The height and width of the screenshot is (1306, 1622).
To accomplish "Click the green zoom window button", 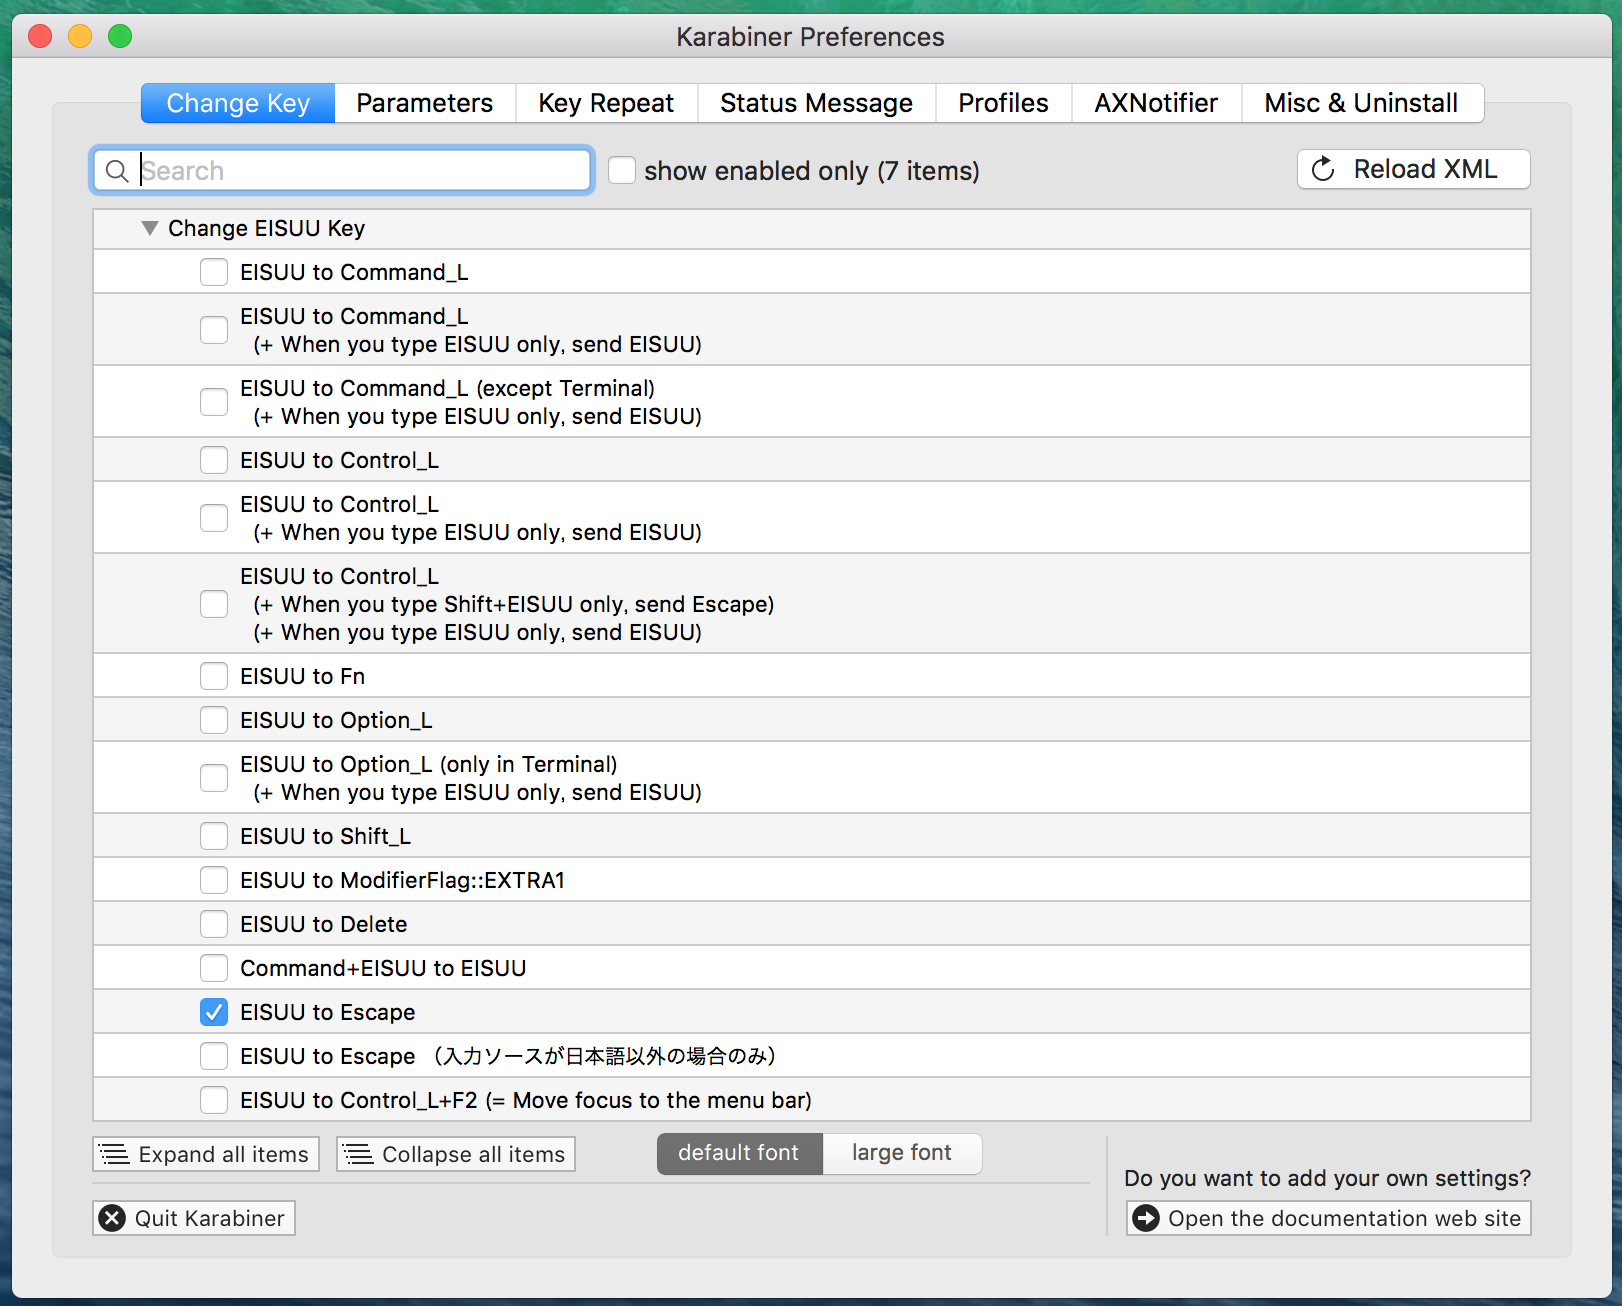I will [x=120, y=37].
